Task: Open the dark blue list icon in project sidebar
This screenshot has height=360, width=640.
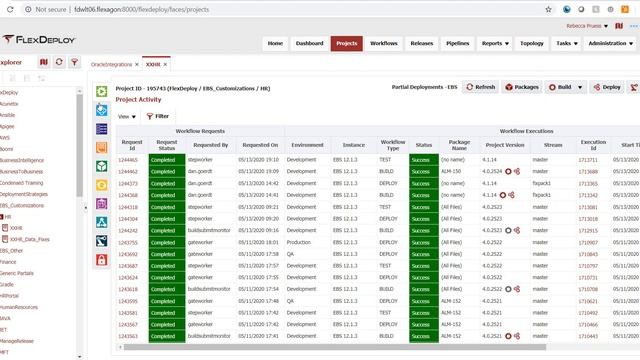Action: coord(102,129)
